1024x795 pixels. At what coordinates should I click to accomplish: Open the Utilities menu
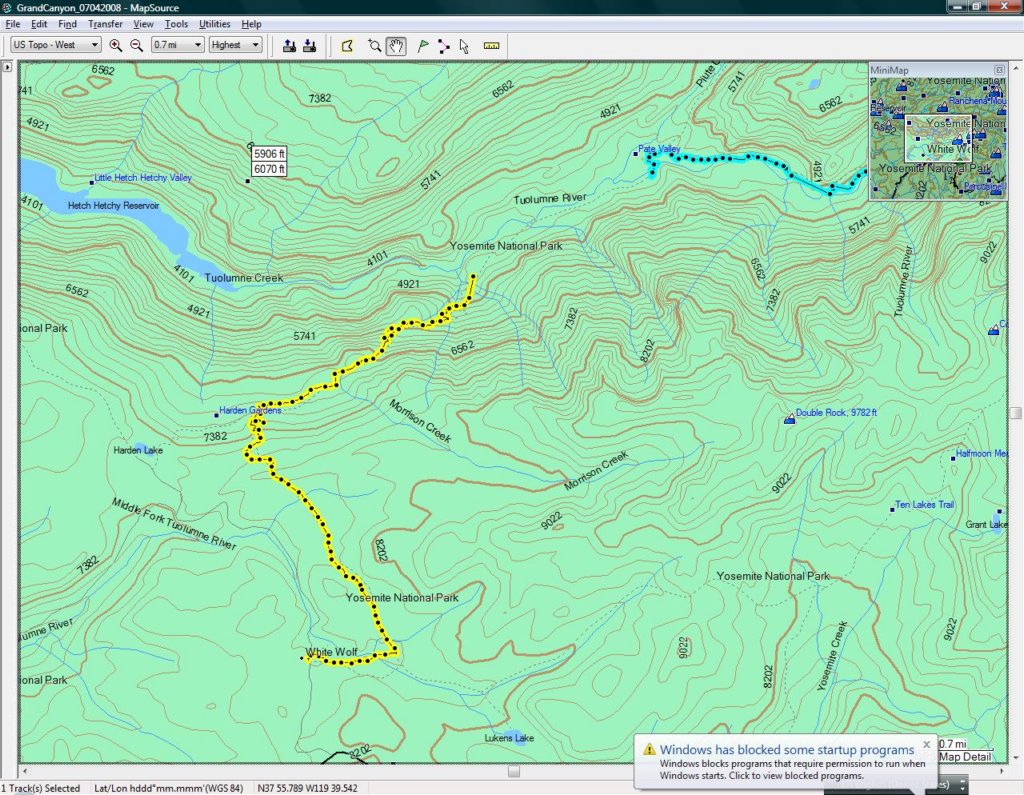click(214, 24)
